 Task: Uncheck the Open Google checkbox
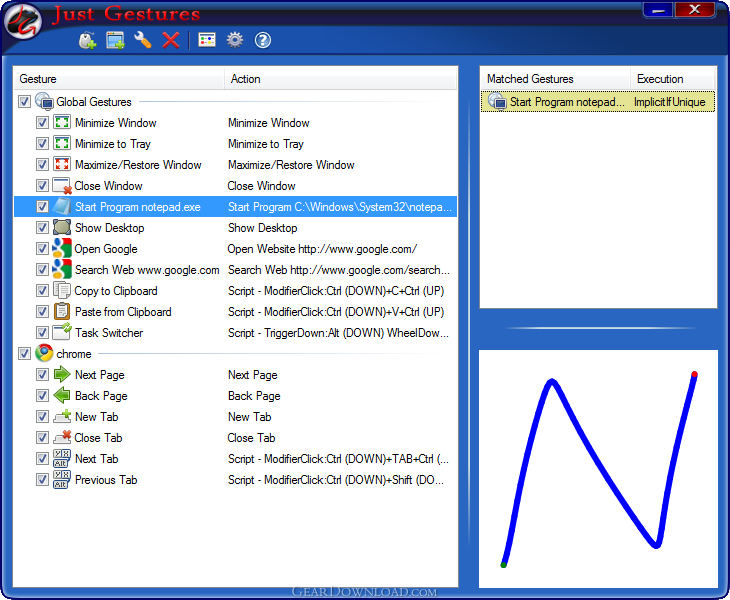pyautogui.click(x=42, y=249)
